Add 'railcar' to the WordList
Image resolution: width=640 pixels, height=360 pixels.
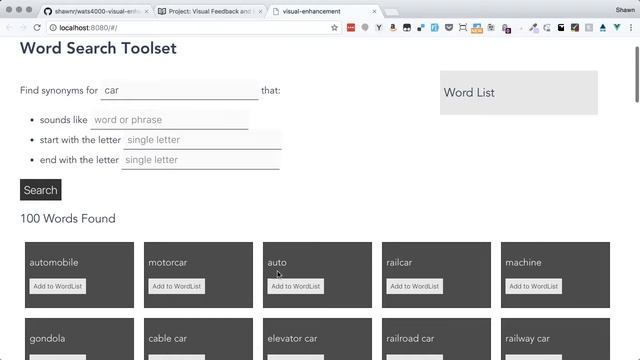coord(415,286)
